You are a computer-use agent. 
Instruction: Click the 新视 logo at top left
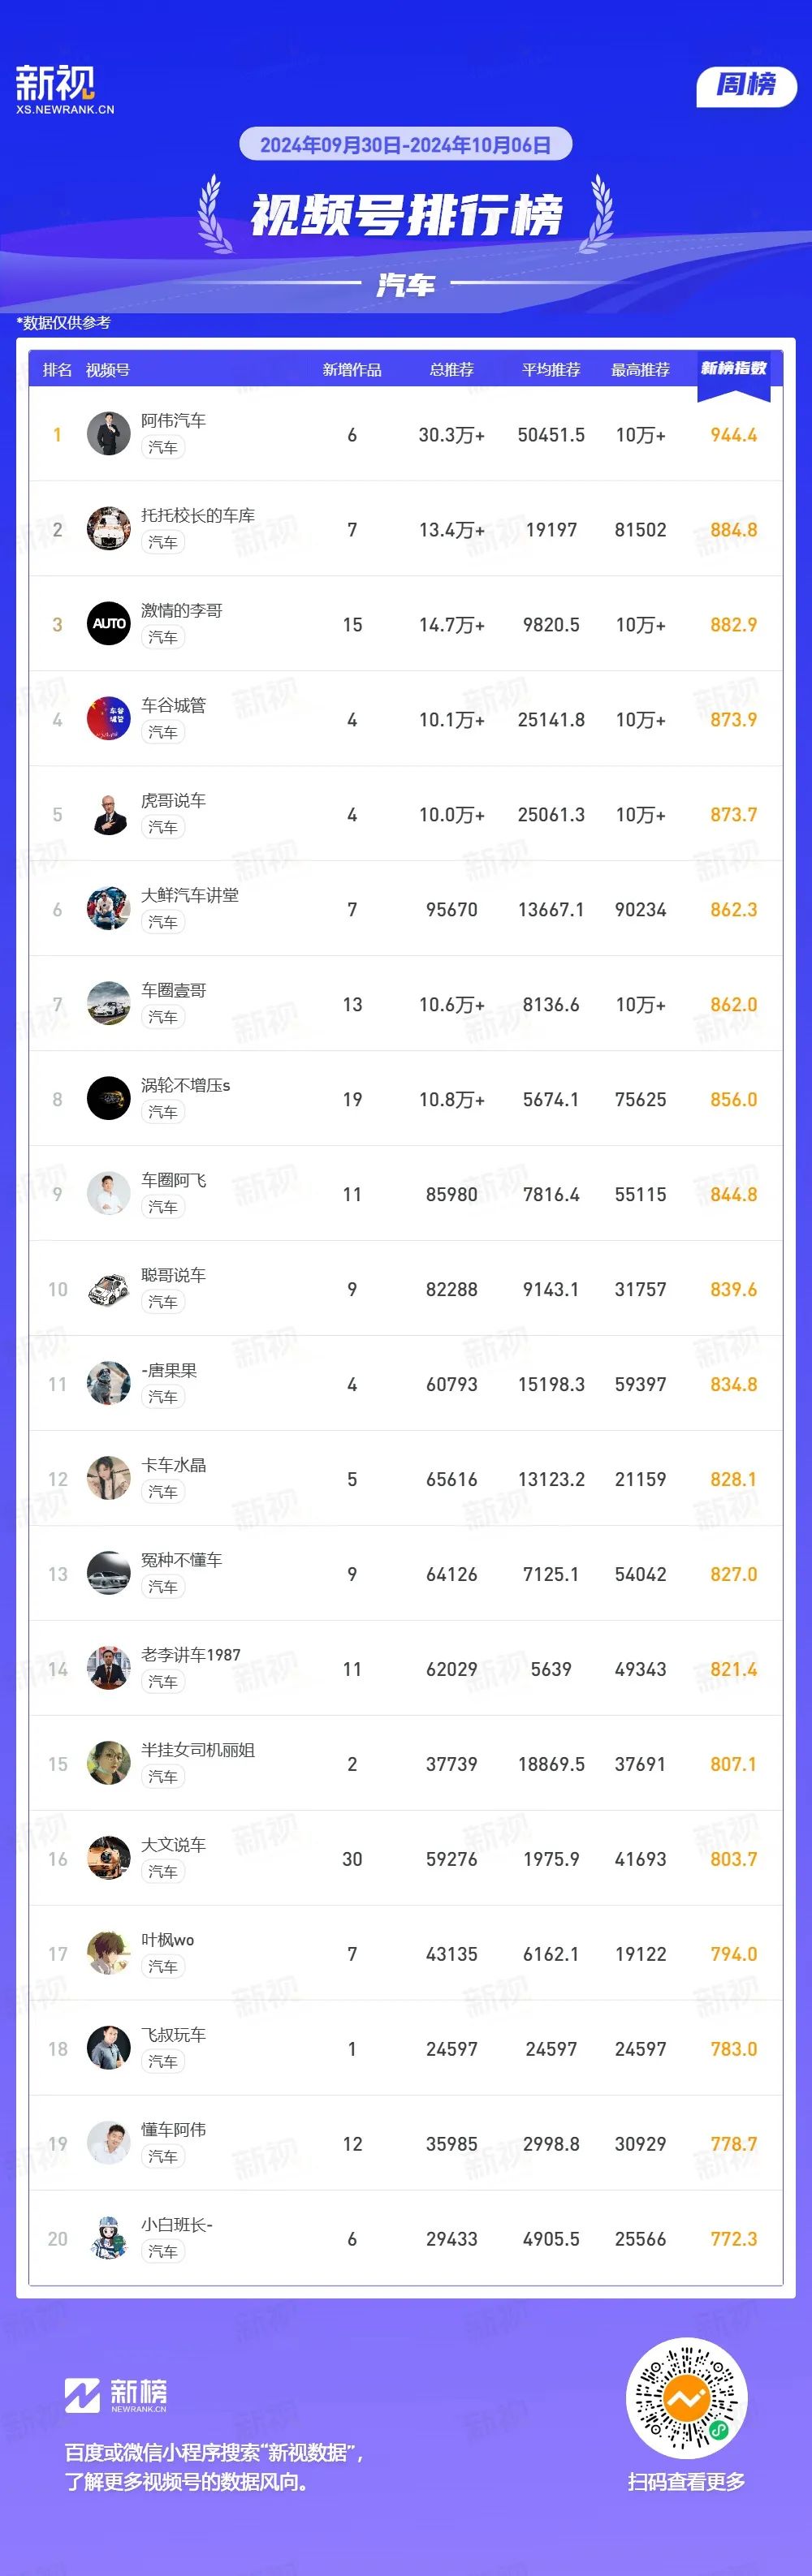(64, 90)
